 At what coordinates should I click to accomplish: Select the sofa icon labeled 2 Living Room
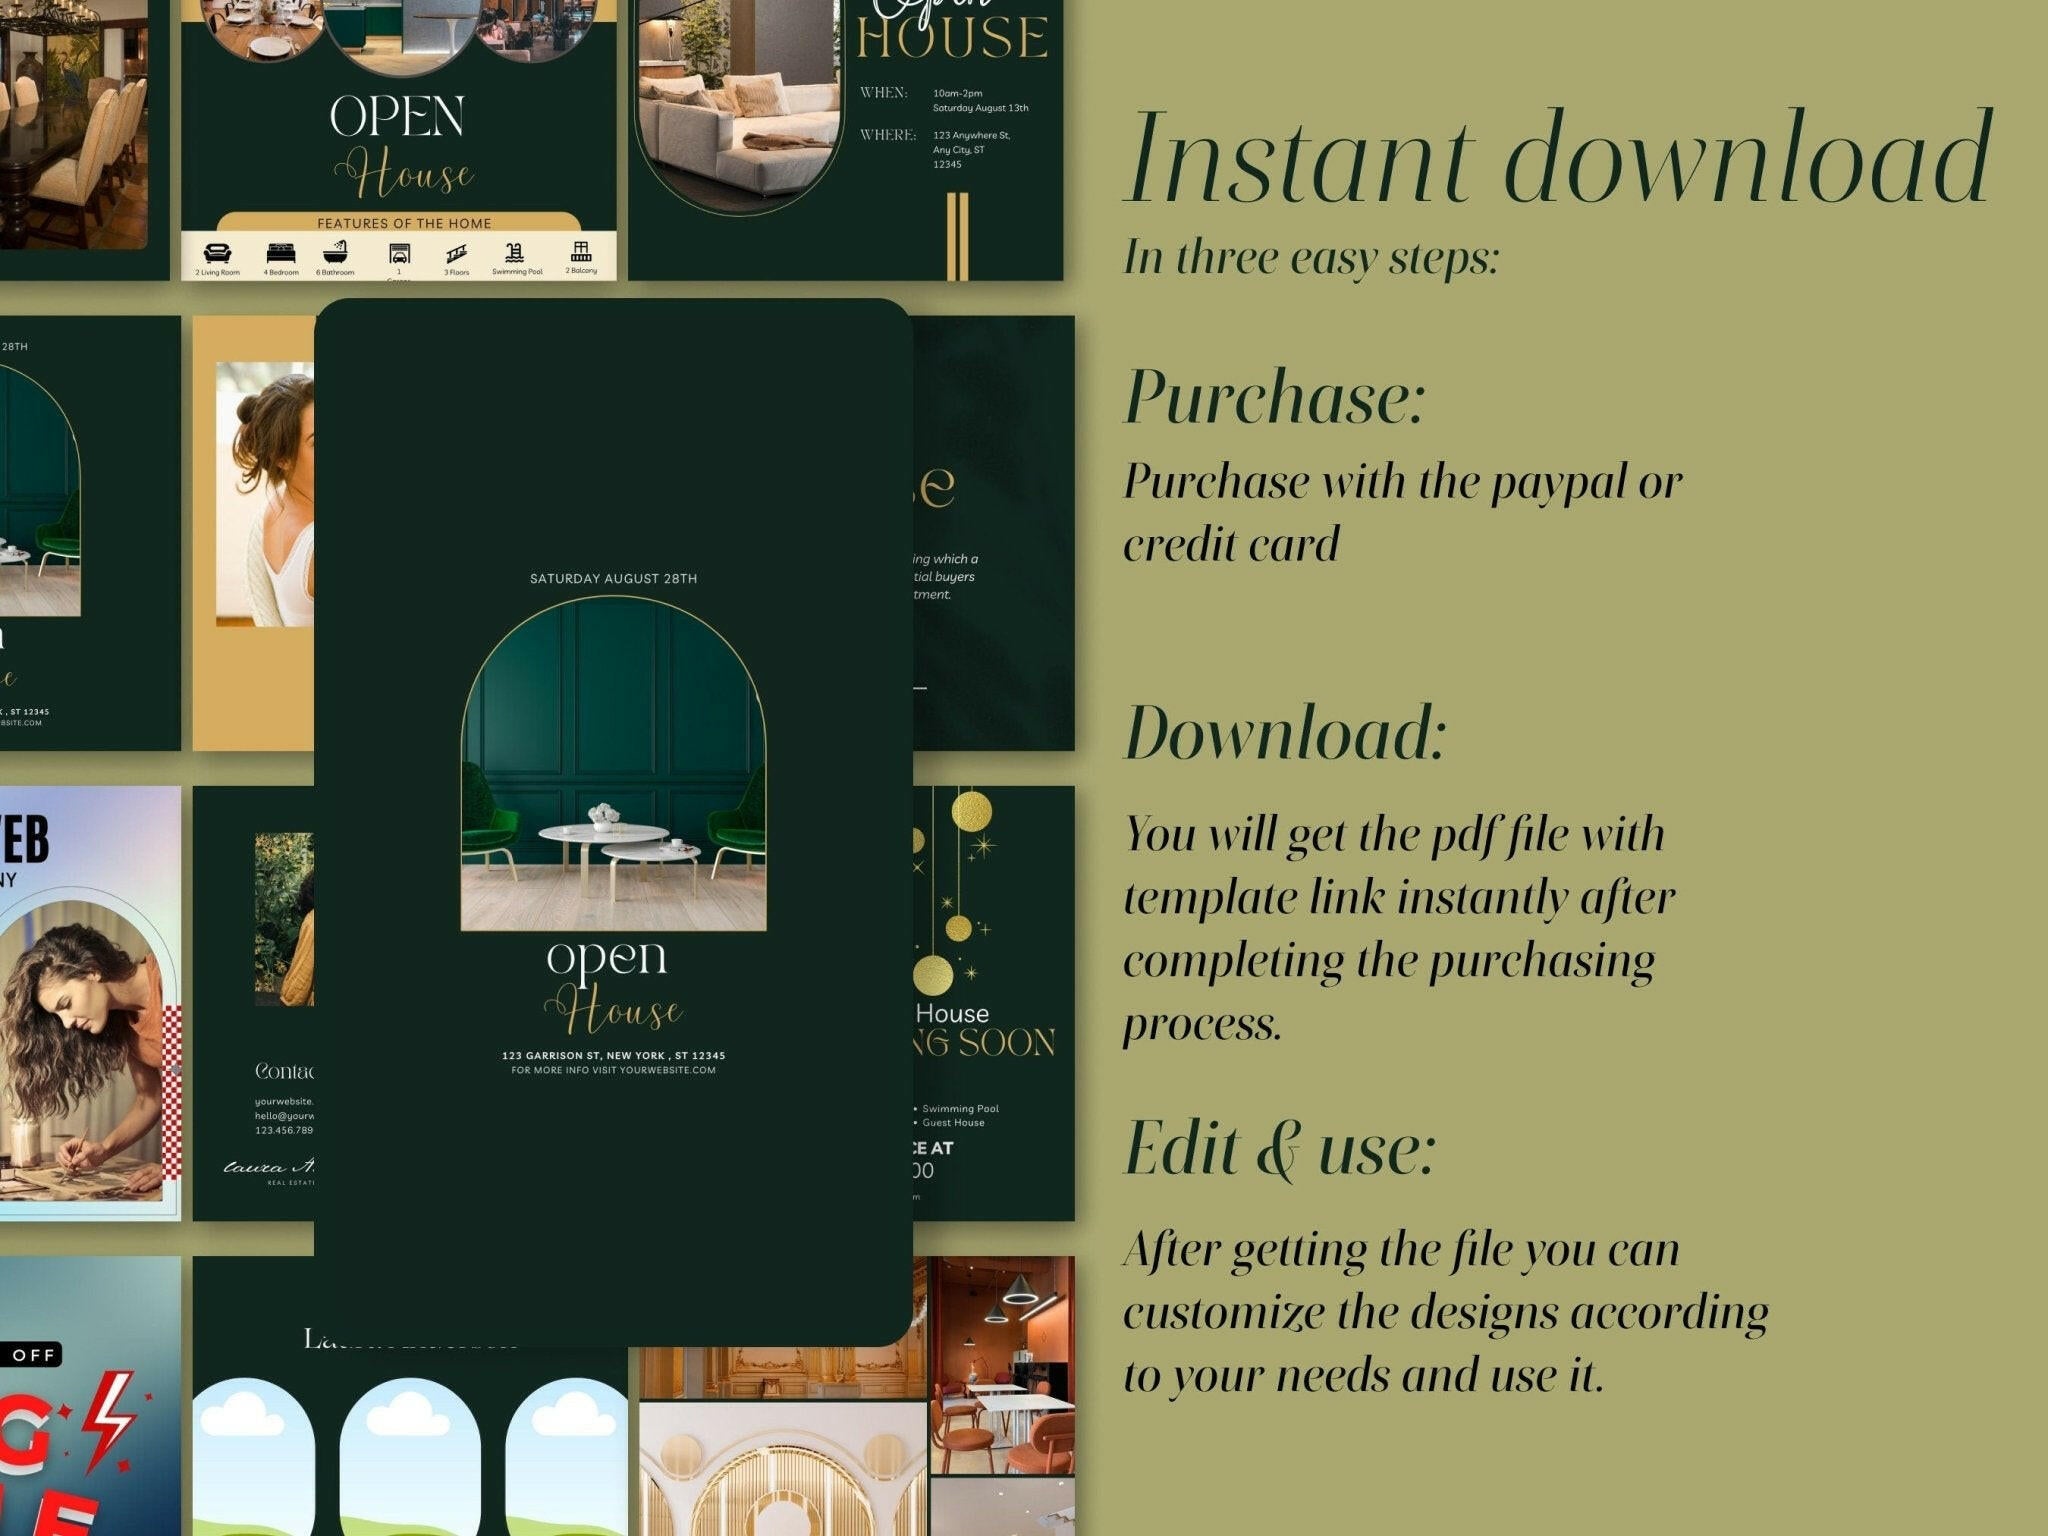216,252
